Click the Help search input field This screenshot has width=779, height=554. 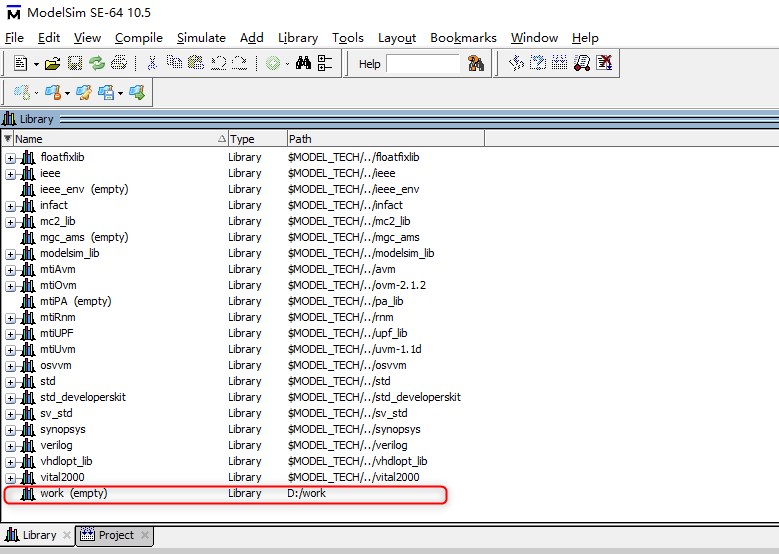click(423, 64)
